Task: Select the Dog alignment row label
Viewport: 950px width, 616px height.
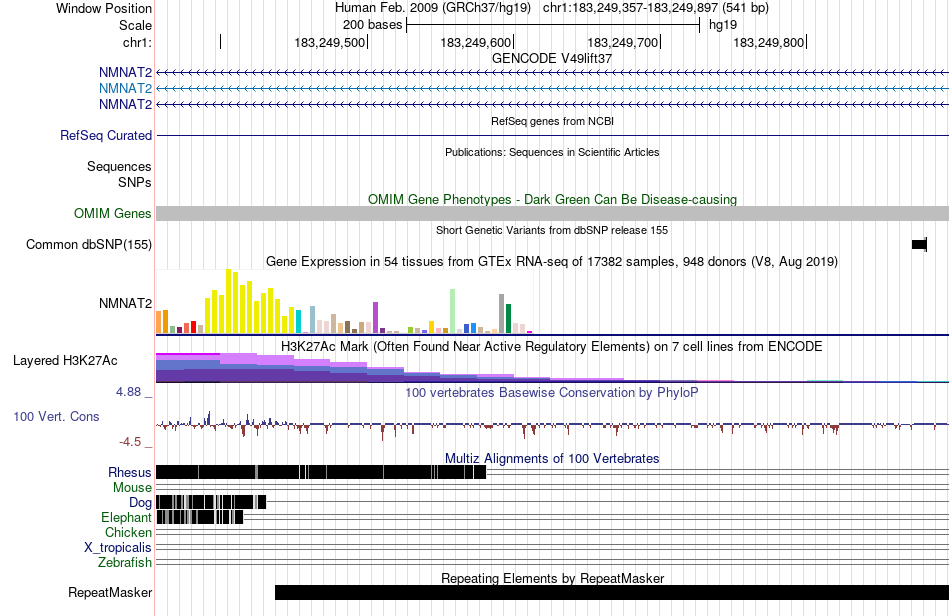Action: pos(140,503)
